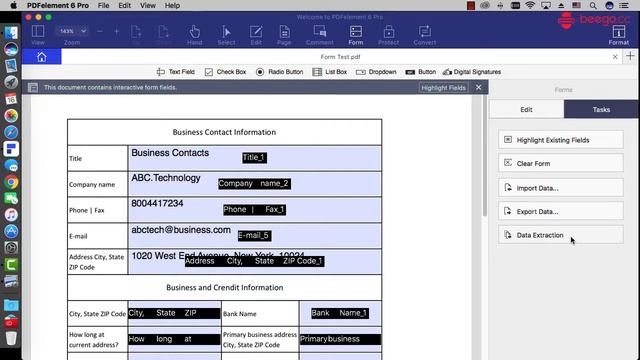Open the Convert tool
640x360 pixels.
tap(424, 35)
